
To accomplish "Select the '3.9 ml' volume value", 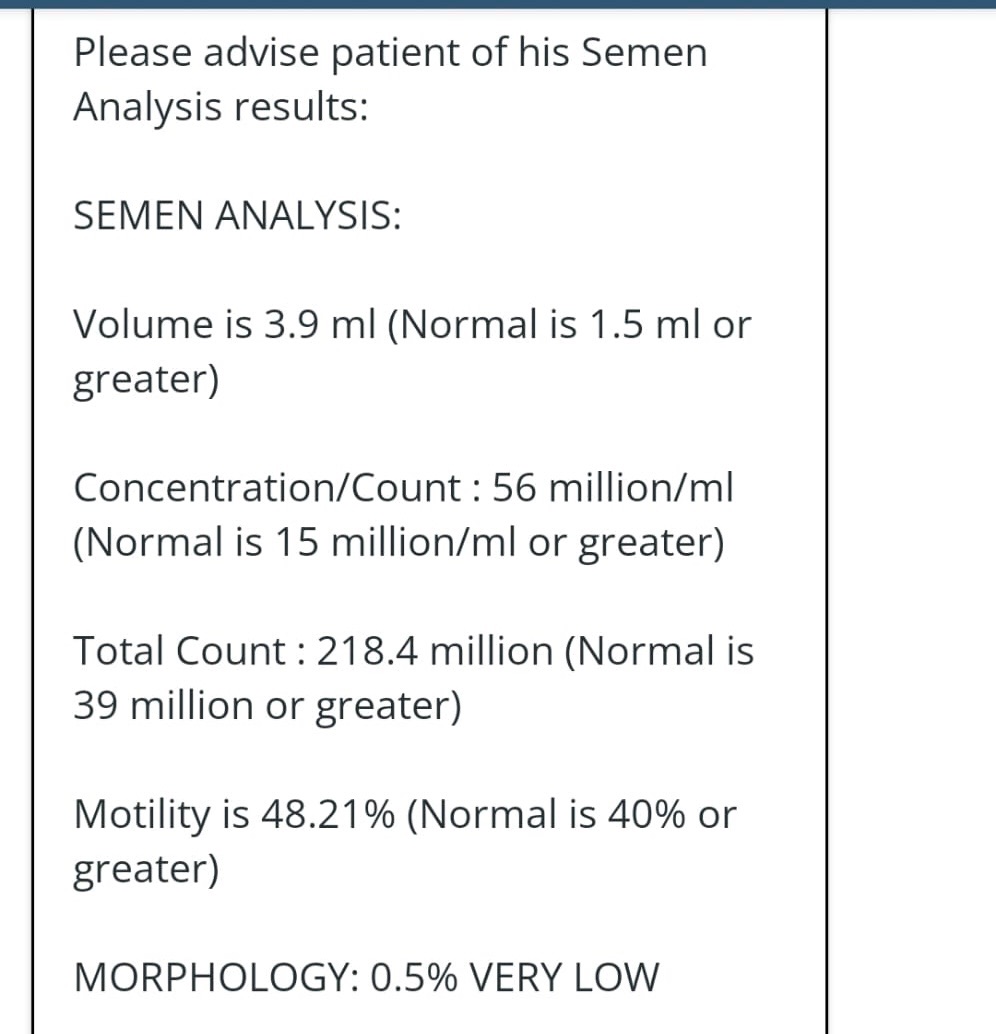I will [320, 324].
